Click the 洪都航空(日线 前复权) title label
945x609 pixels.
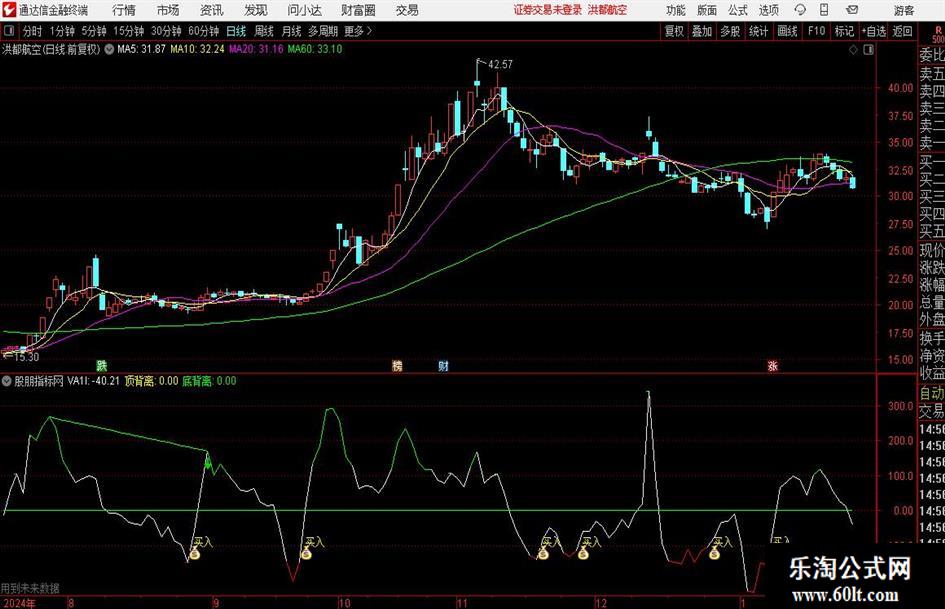[51, 49]
